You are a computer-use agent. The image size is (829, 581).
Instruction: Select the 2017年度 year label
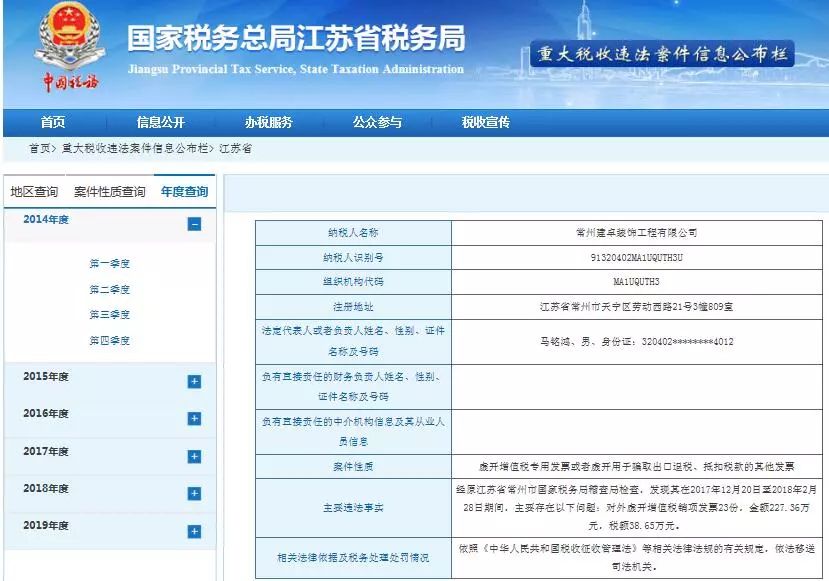[46, 451]
